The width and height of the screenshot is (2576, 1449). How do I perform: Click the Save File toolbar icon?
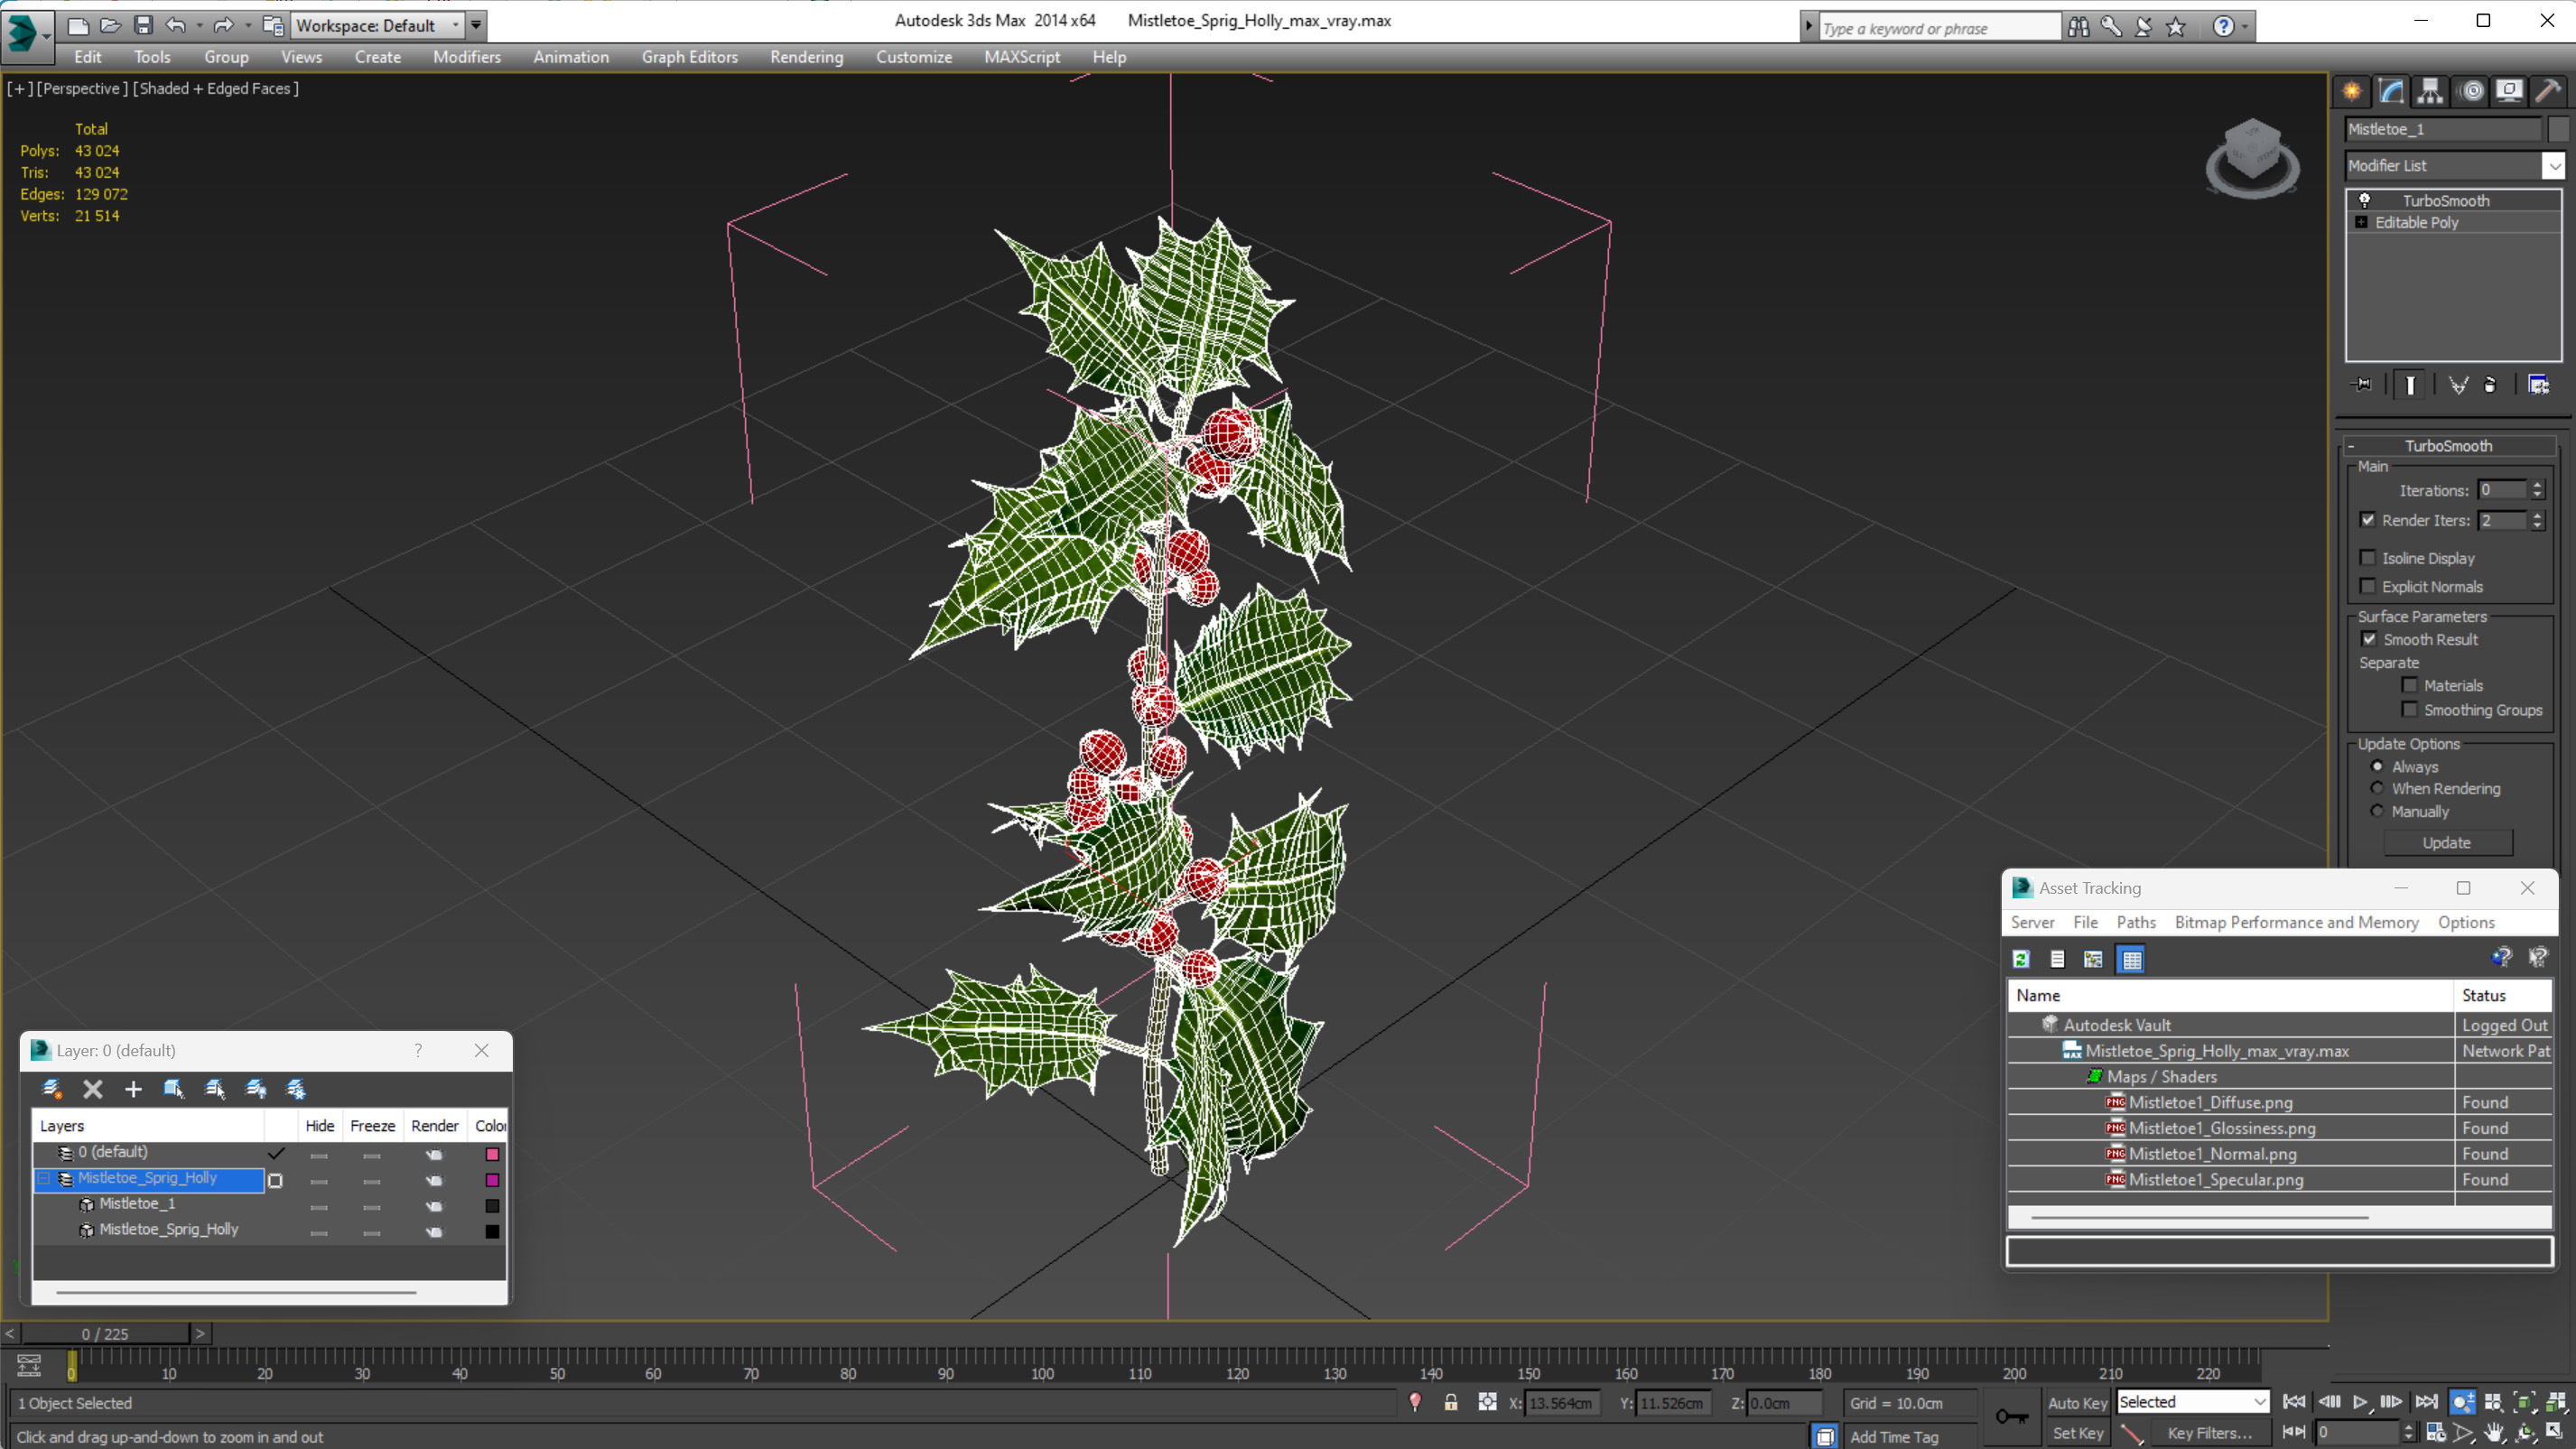pyautogui.click(x=143, y=25)
